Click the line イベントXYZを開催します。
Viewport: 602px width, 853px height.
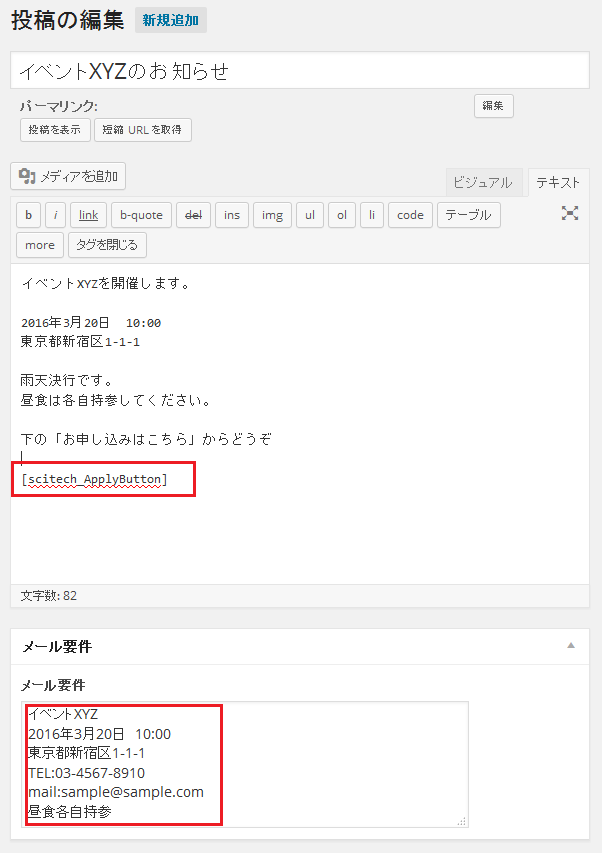(106, 283)
